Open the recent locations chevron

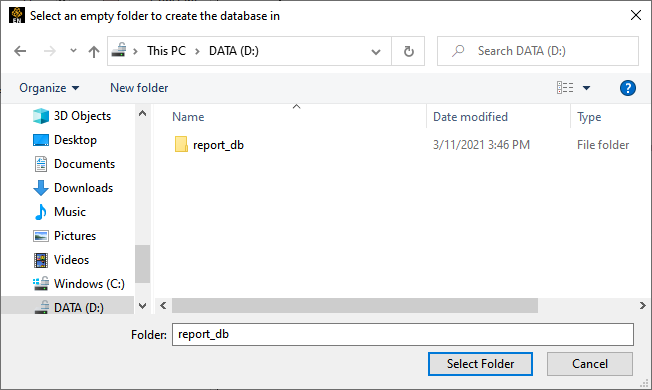pos(73,51)
